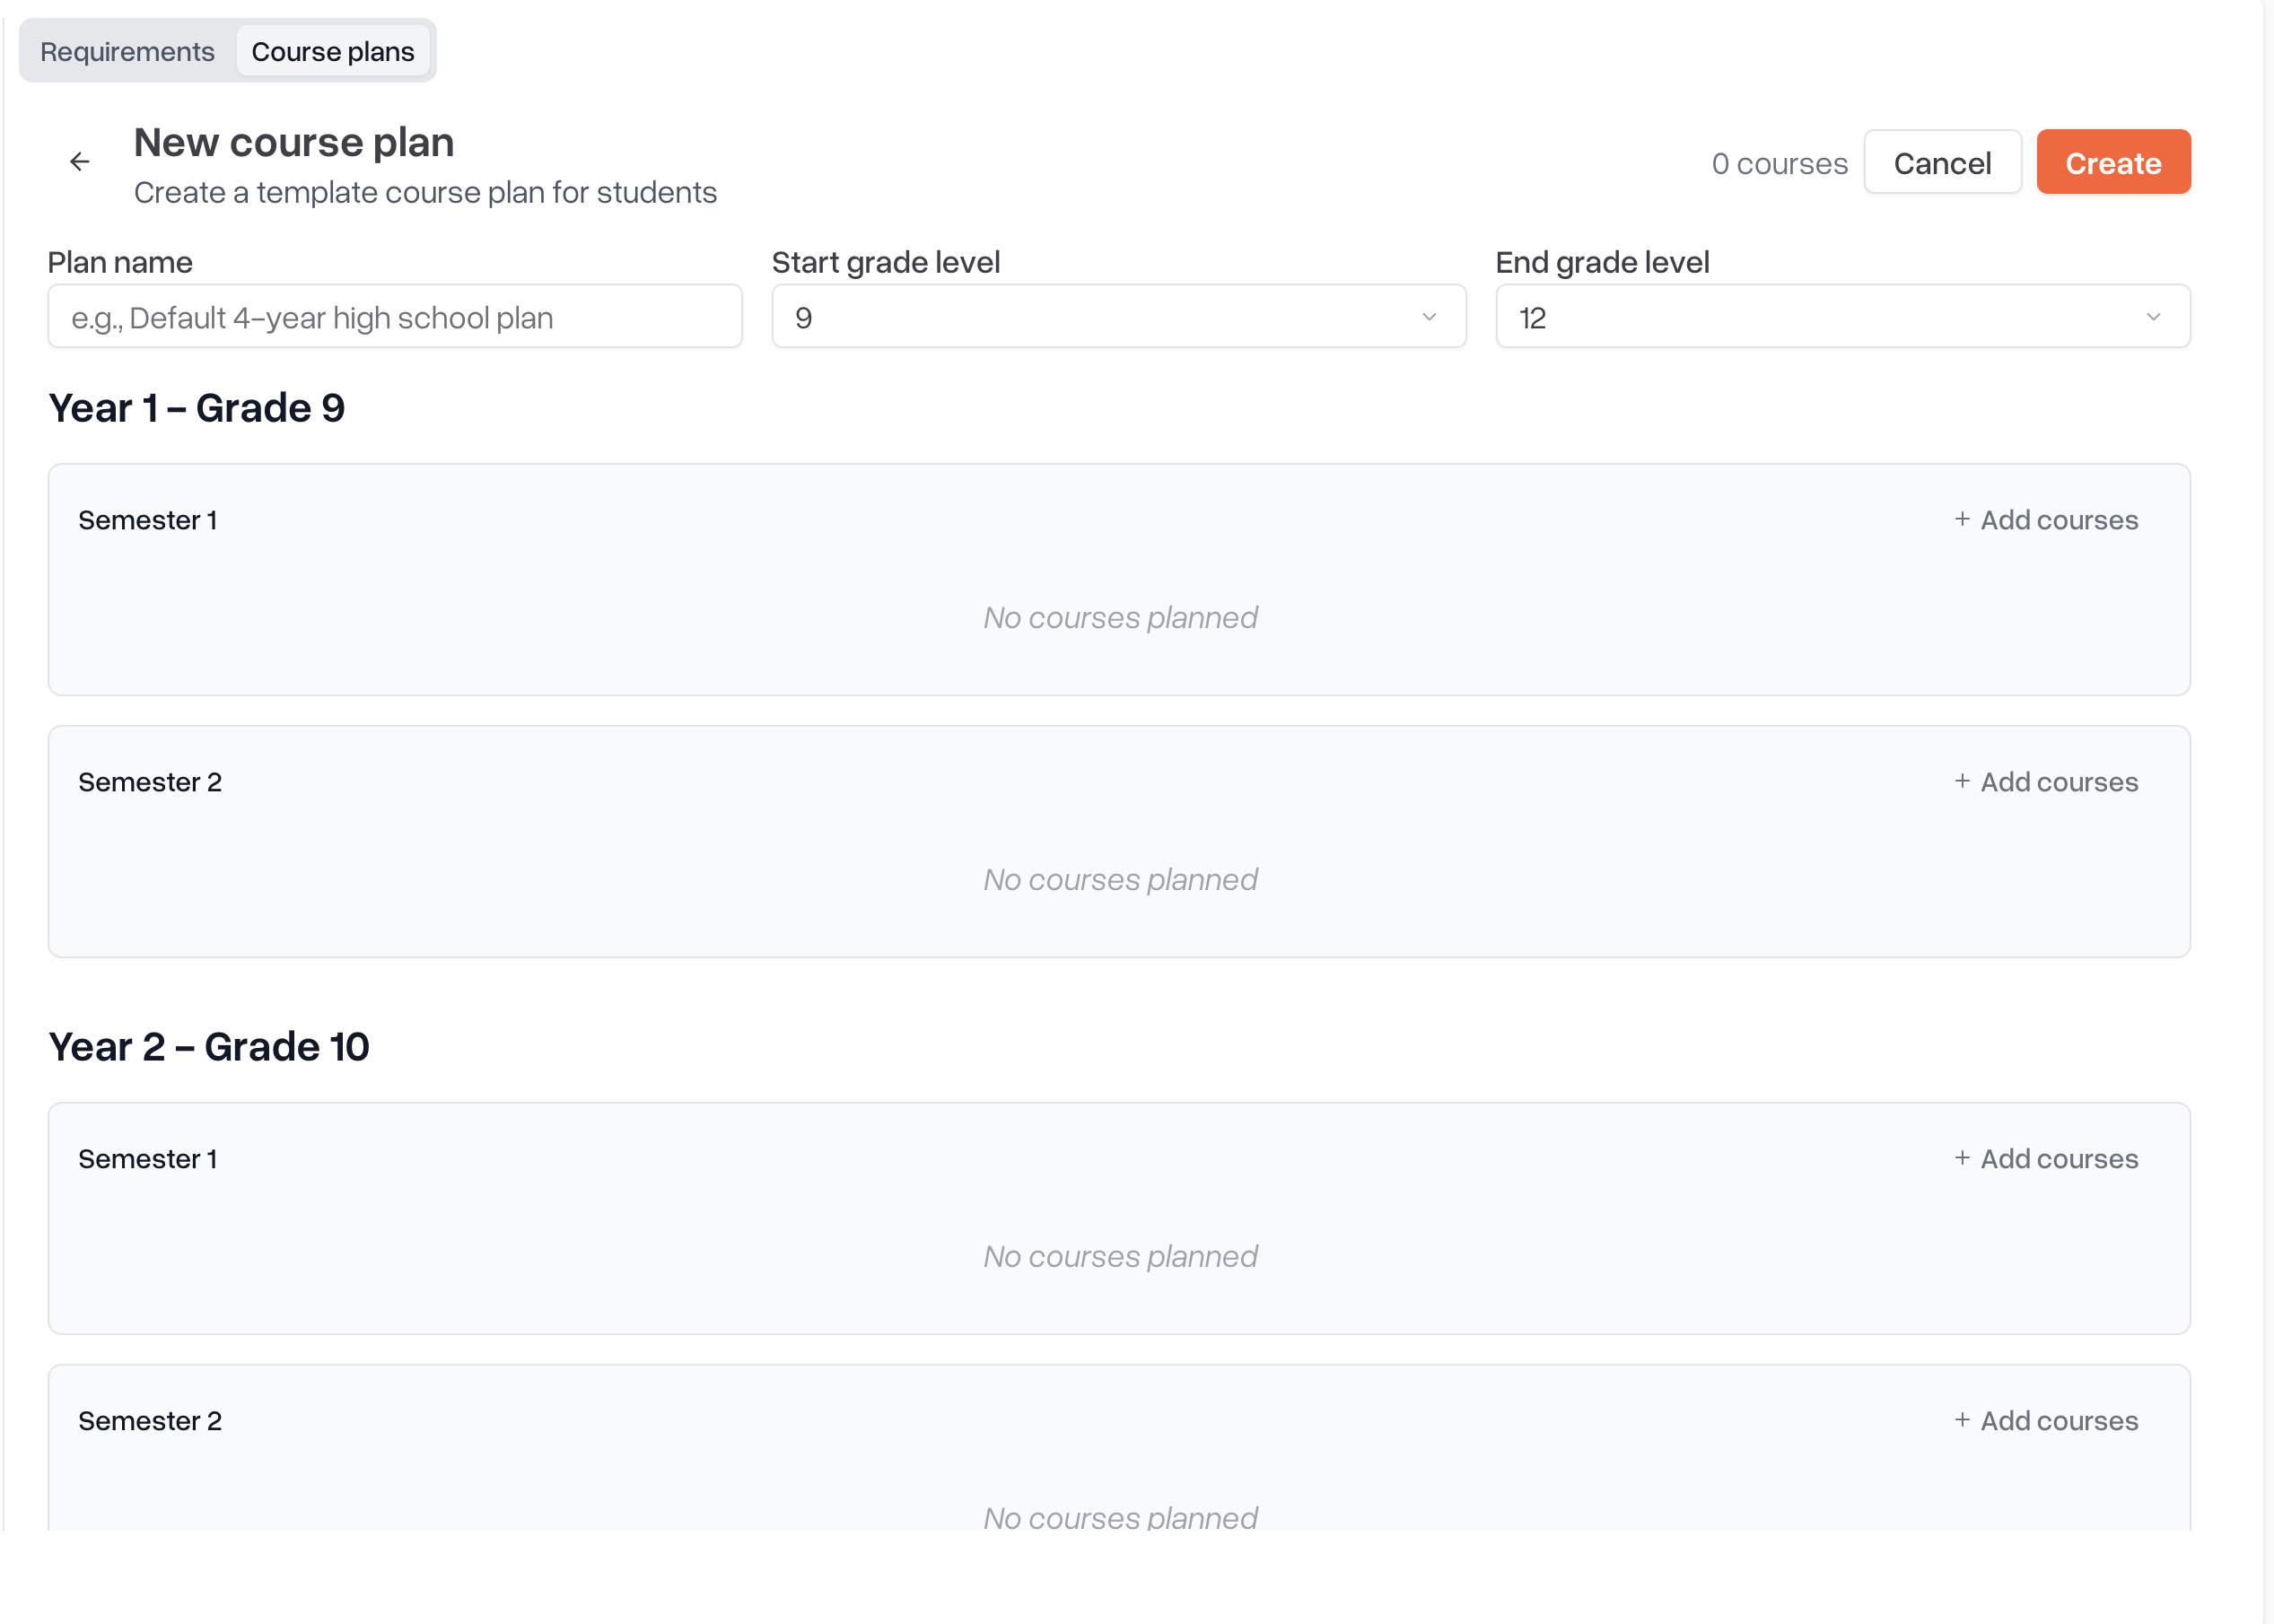Click plus icon in Grade 10 Semester 2

click(1962, 1420)
